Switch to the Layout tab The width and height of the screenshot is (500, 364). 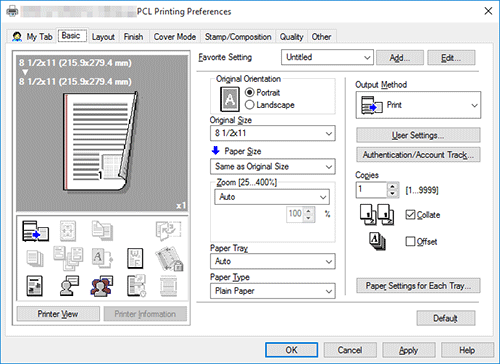(x=103, y=37)
